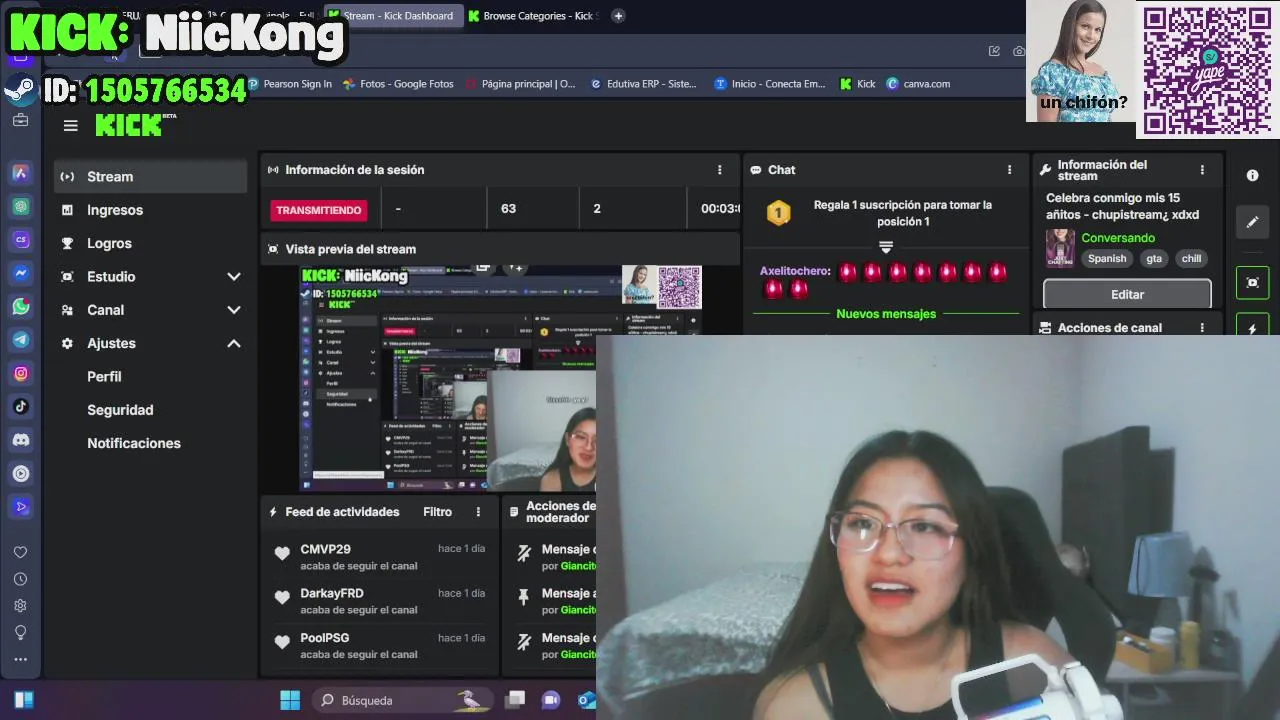Open Telegram in browser sidebar
The image size is (1280, 720).
click(x=21, y=340)
